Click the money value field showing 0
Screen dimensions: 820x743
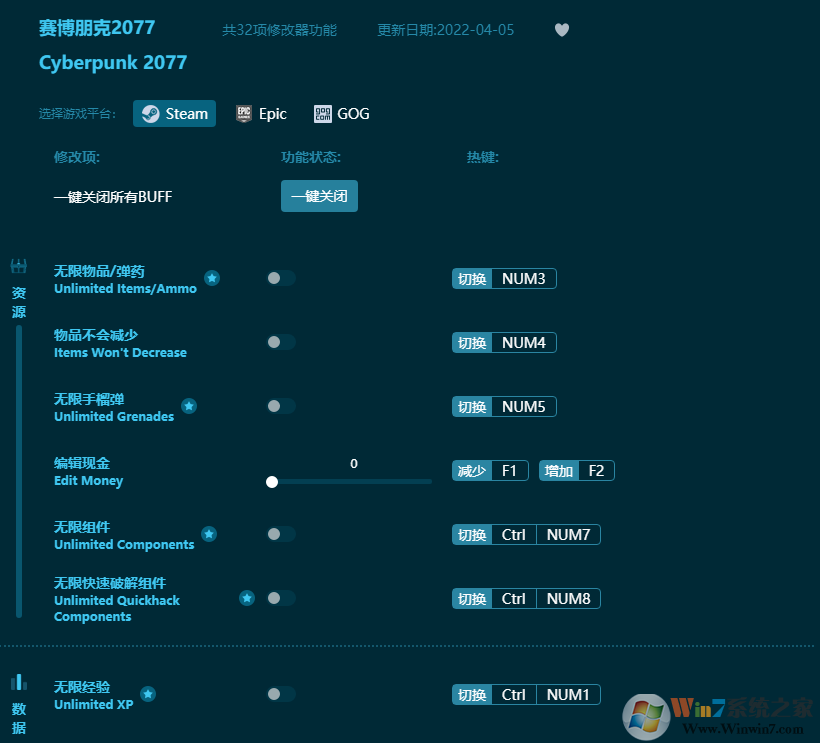tap(353, 463)
